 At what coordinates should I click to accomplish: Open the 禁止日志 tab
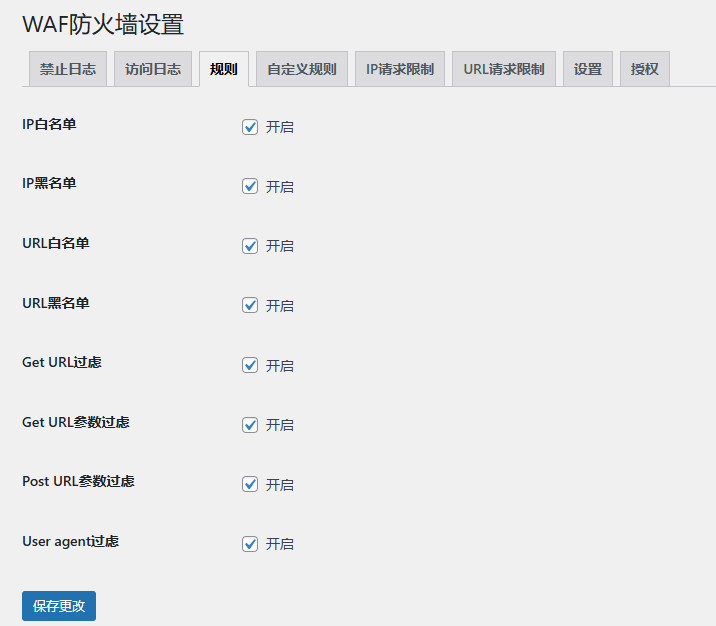tap(68, 70)
